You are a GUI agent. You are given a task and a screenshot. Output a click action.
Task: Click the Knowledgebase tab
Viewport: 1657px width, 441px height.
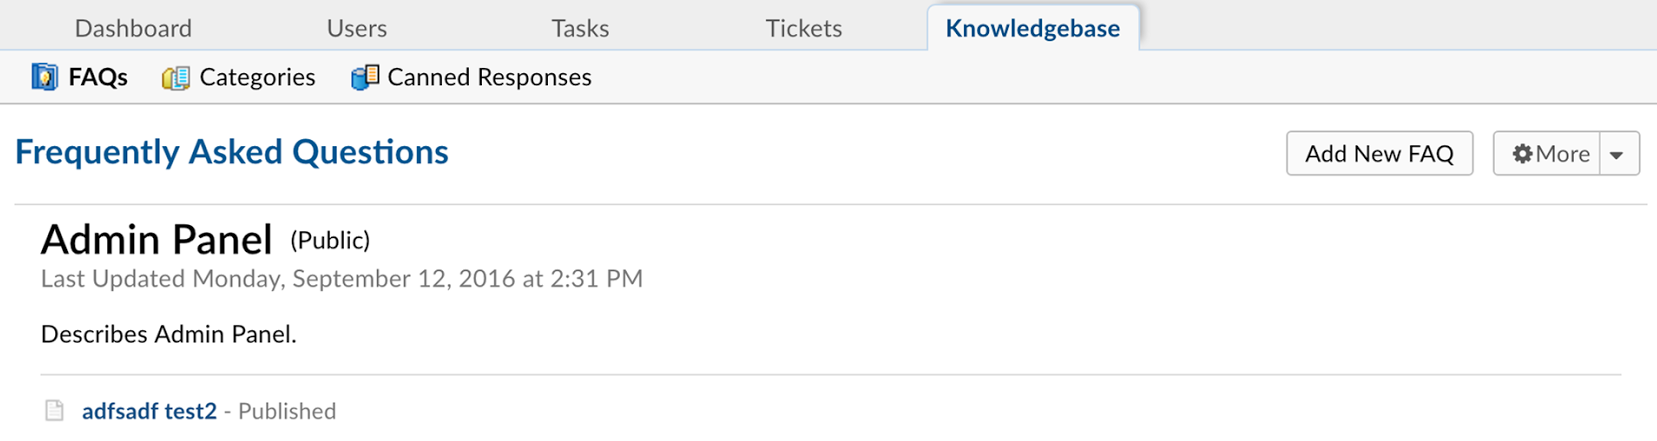click(1032, 28)
